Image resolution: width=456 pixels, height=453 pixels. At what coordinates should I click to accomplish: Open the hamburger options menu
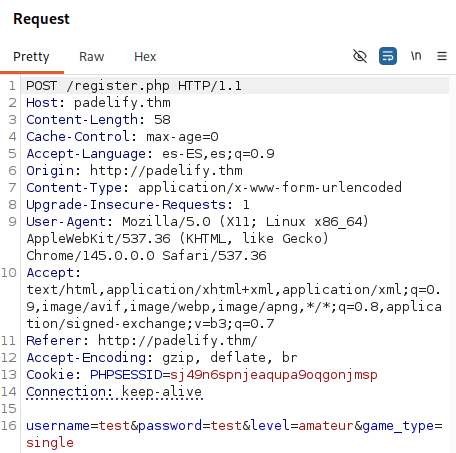pos(442,56)
